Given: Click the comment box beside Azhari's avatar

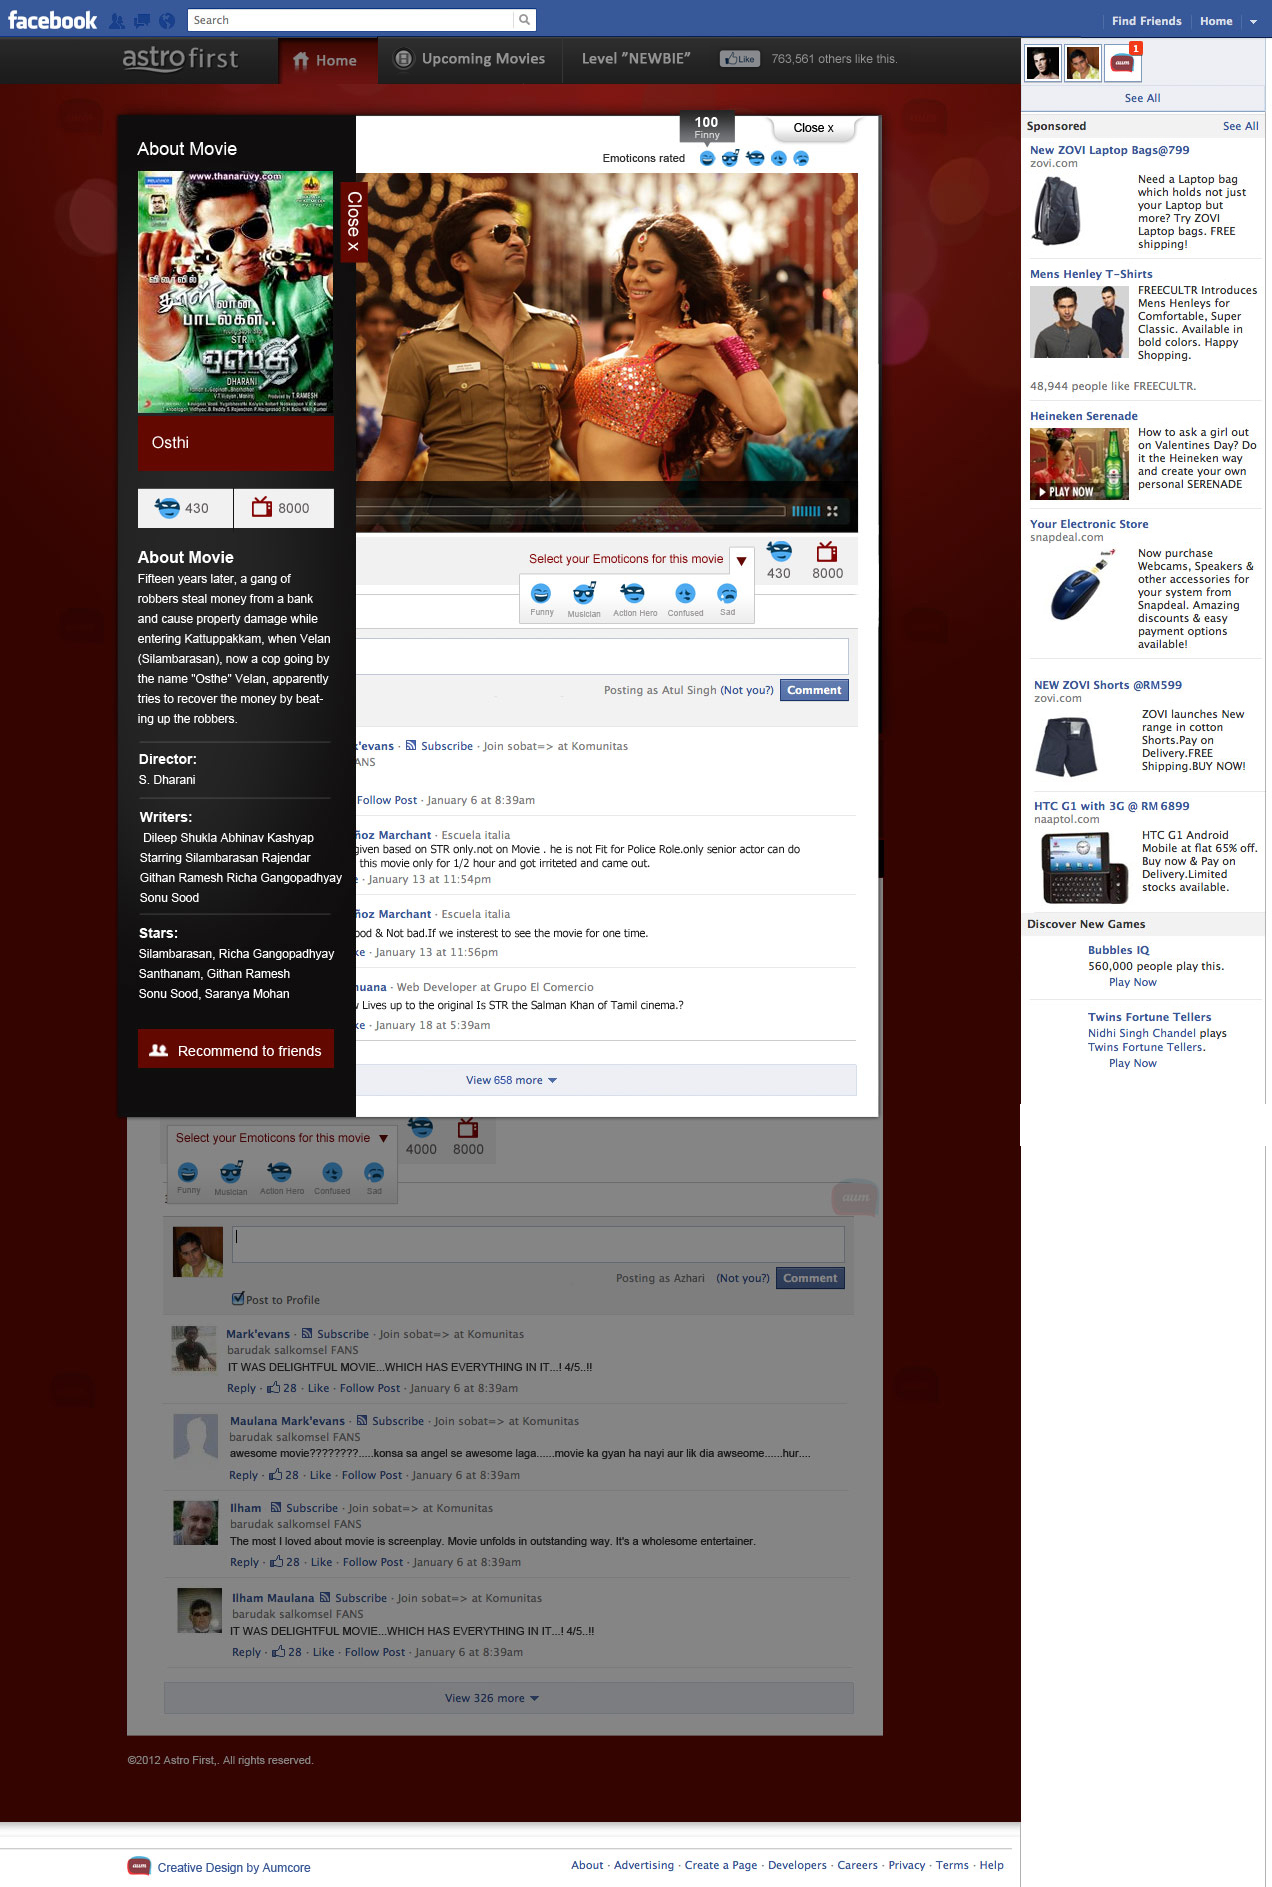Looking at the screenshot, I should 539,1244.
